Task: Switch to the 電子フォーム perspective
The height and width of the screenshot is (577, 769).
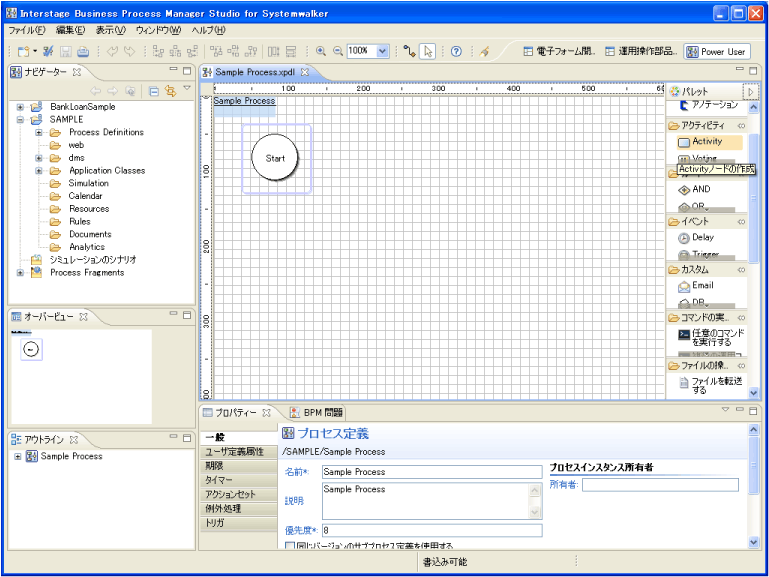Action: (559, 51)
